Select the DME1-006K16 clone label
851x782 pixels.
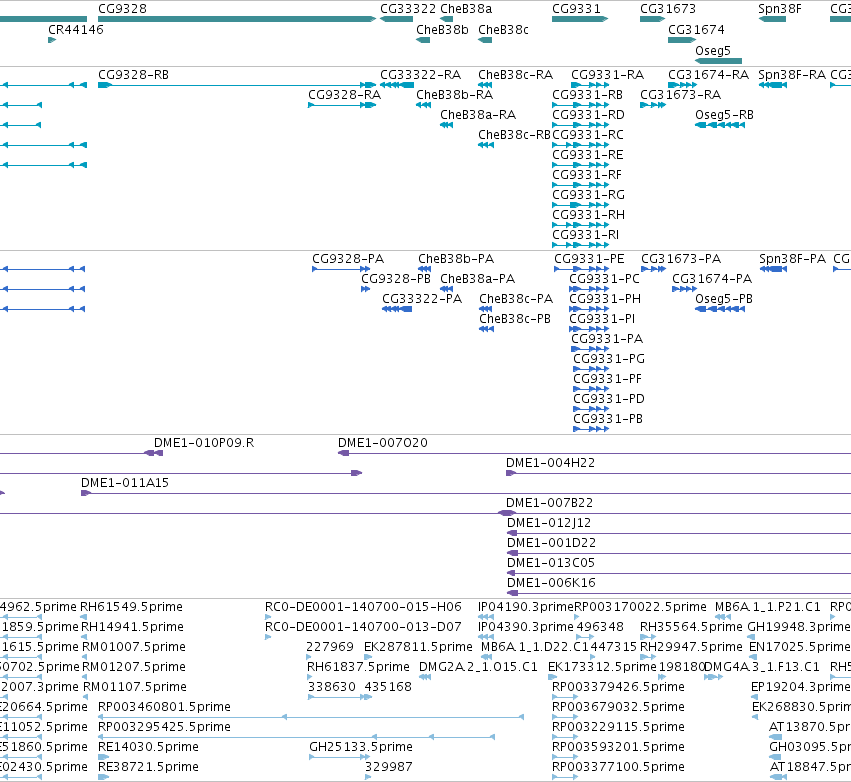[551, 583]
